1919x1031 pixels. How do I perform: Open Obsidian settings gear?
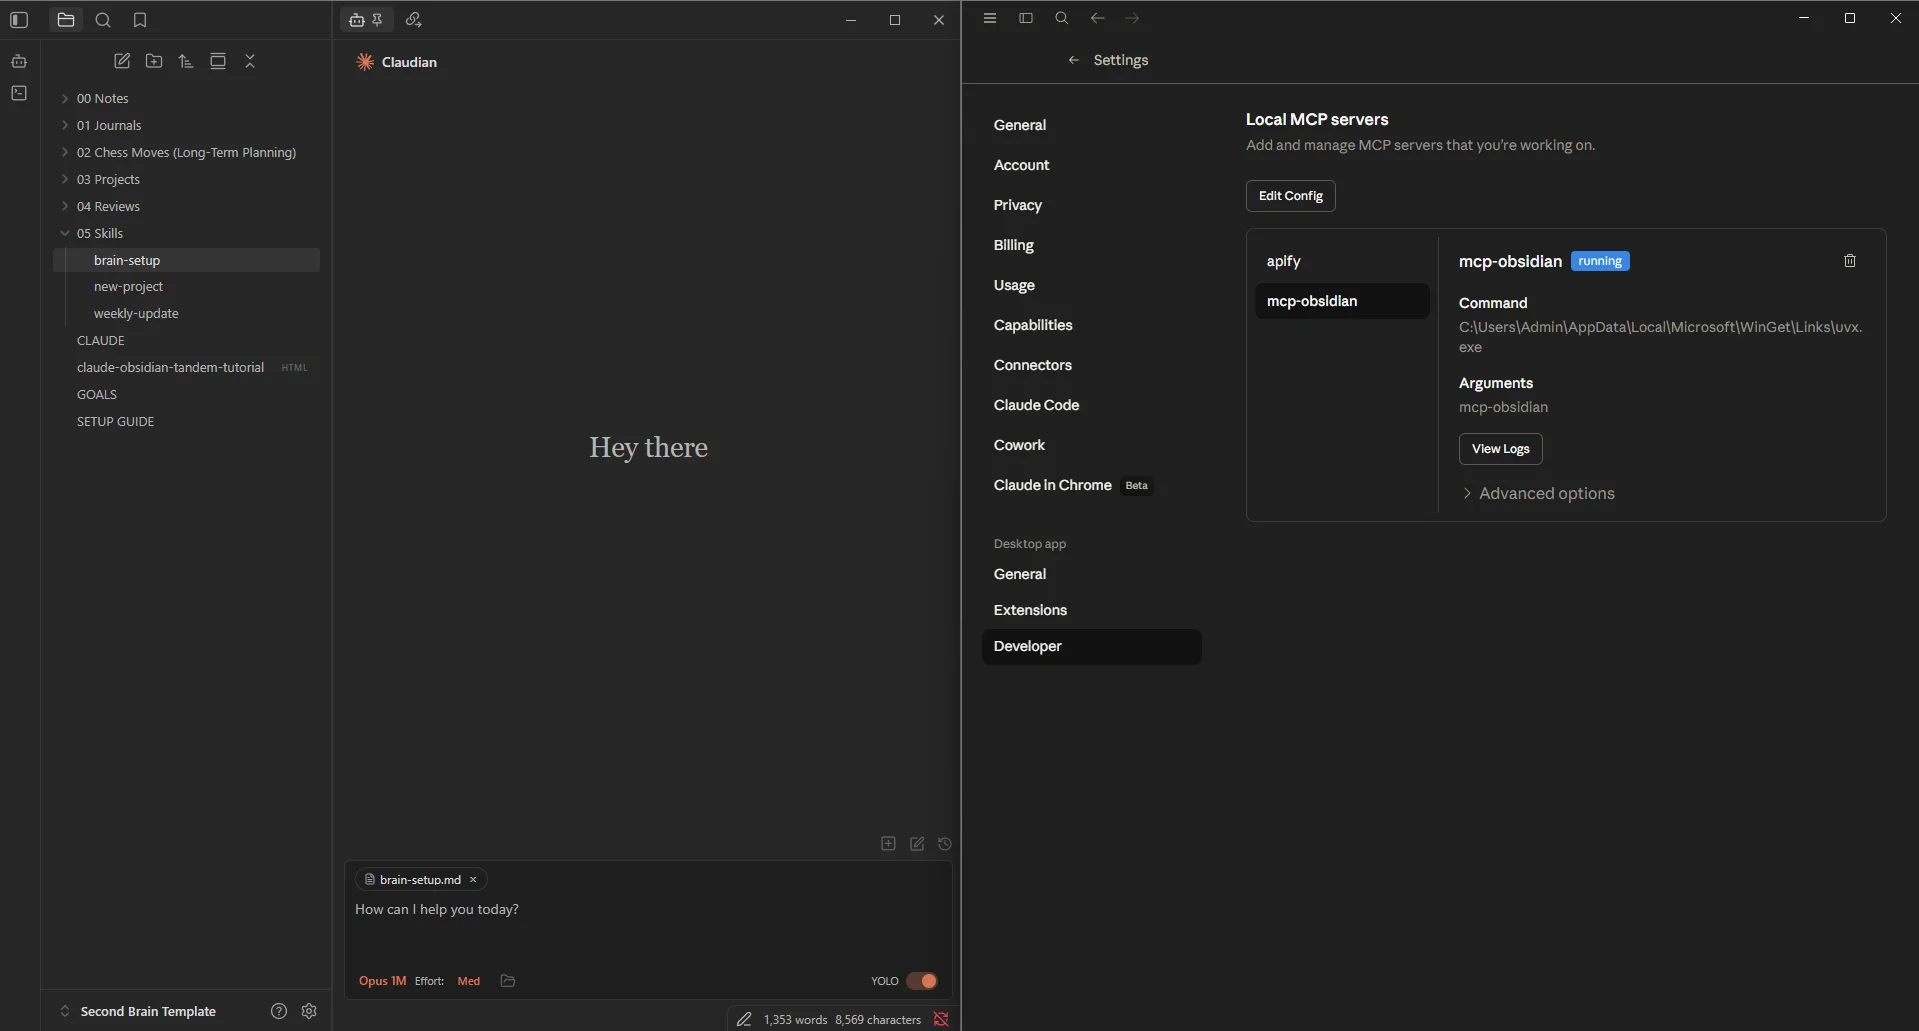[x=309, y=1011]
